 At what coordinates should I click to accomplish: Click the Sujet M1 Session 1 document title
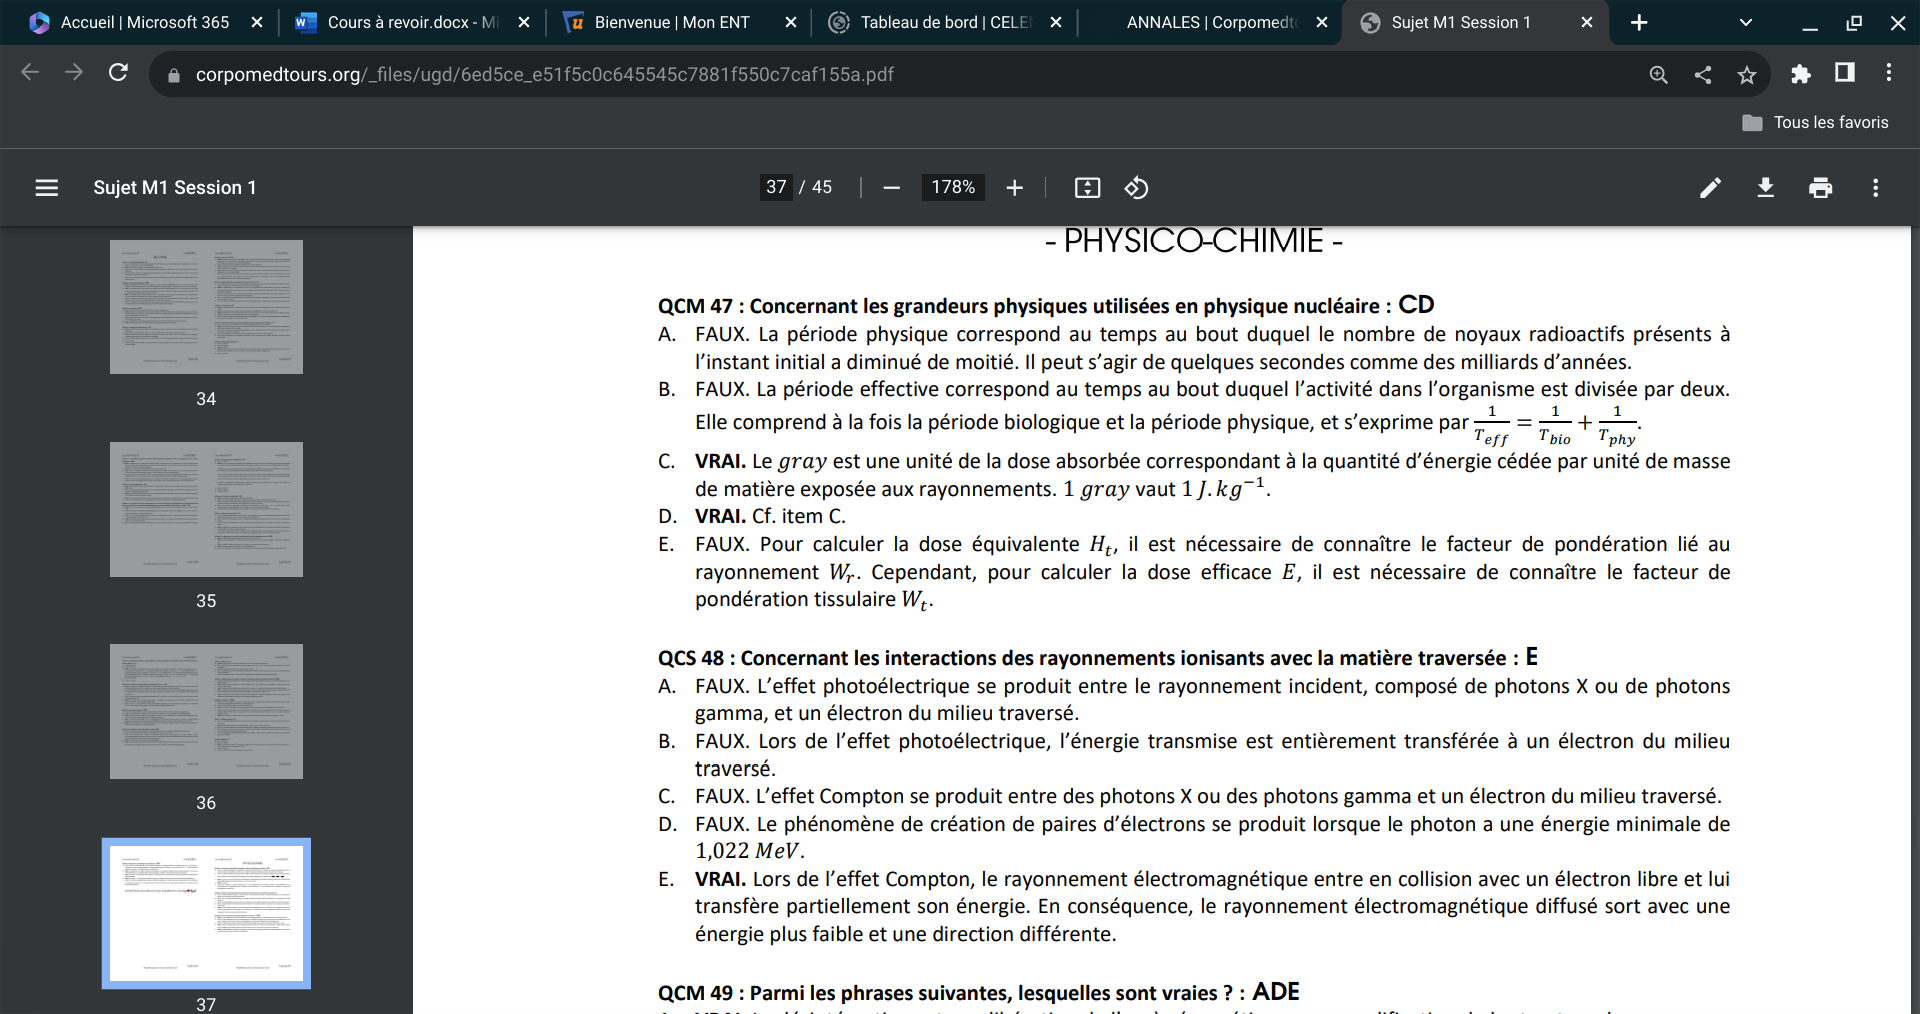pyautogui.click(x=175, y=188)
